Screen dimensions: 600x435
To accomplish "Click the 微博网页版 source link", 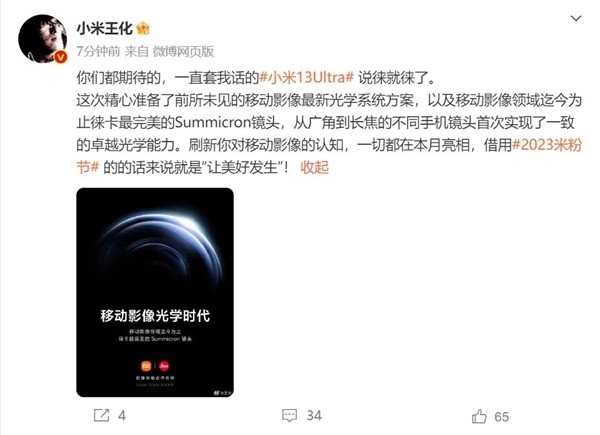I will click(x=183, y=51).
